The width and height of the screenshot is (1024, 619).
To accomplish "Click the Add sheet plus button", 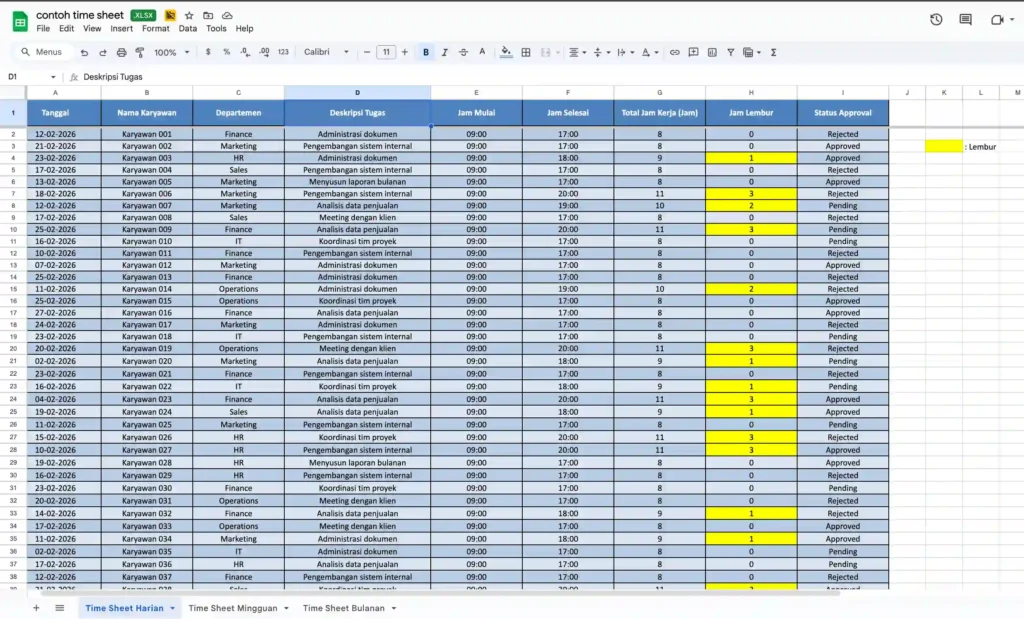I will click(x=36, y=607).
